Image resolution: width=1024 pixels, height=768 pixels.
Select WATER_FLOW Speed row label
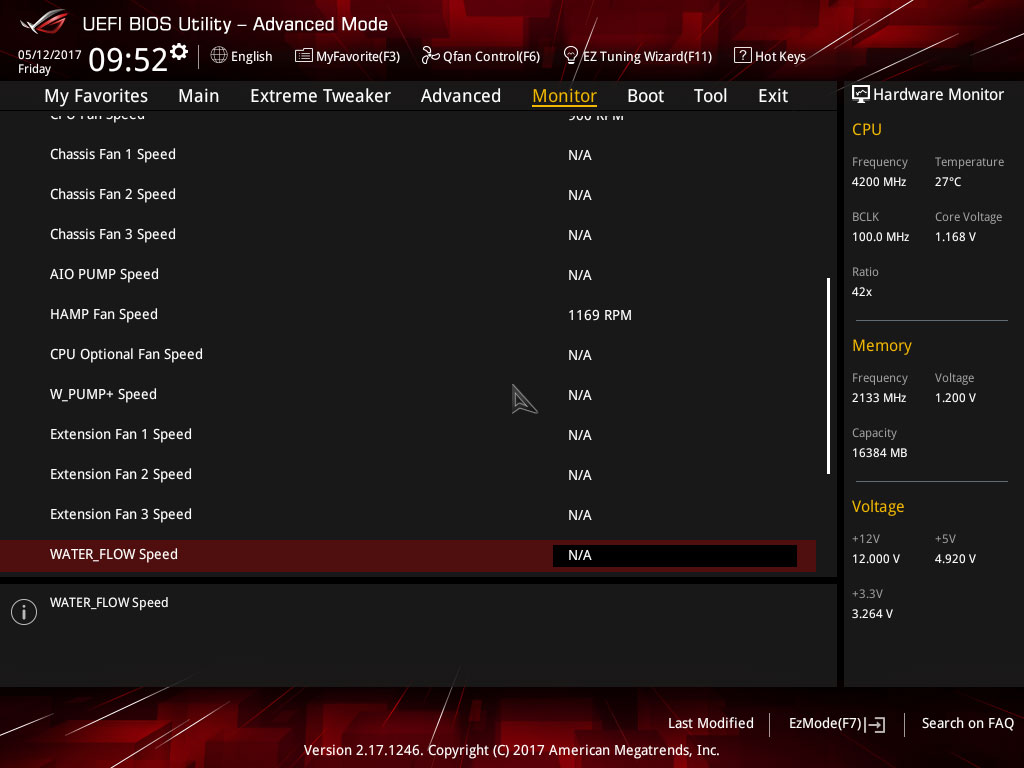tap(114, 554)
